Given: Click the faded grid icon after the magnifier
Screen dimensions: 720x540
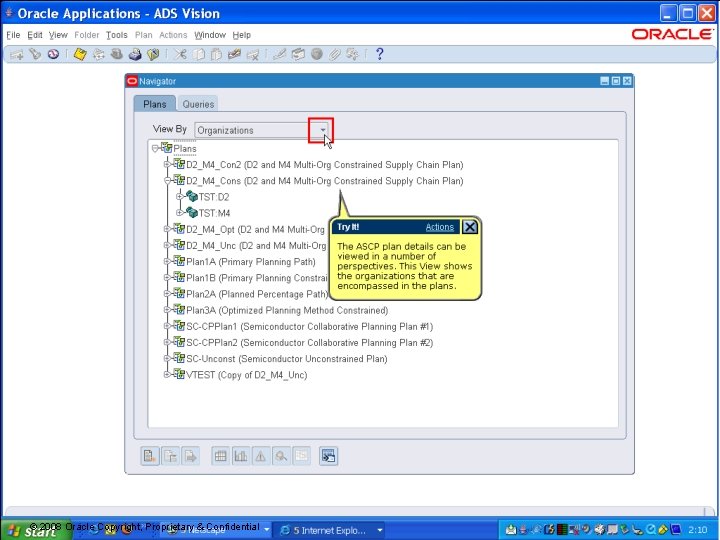Looking at the screenshot, I should tap(301, 456).
